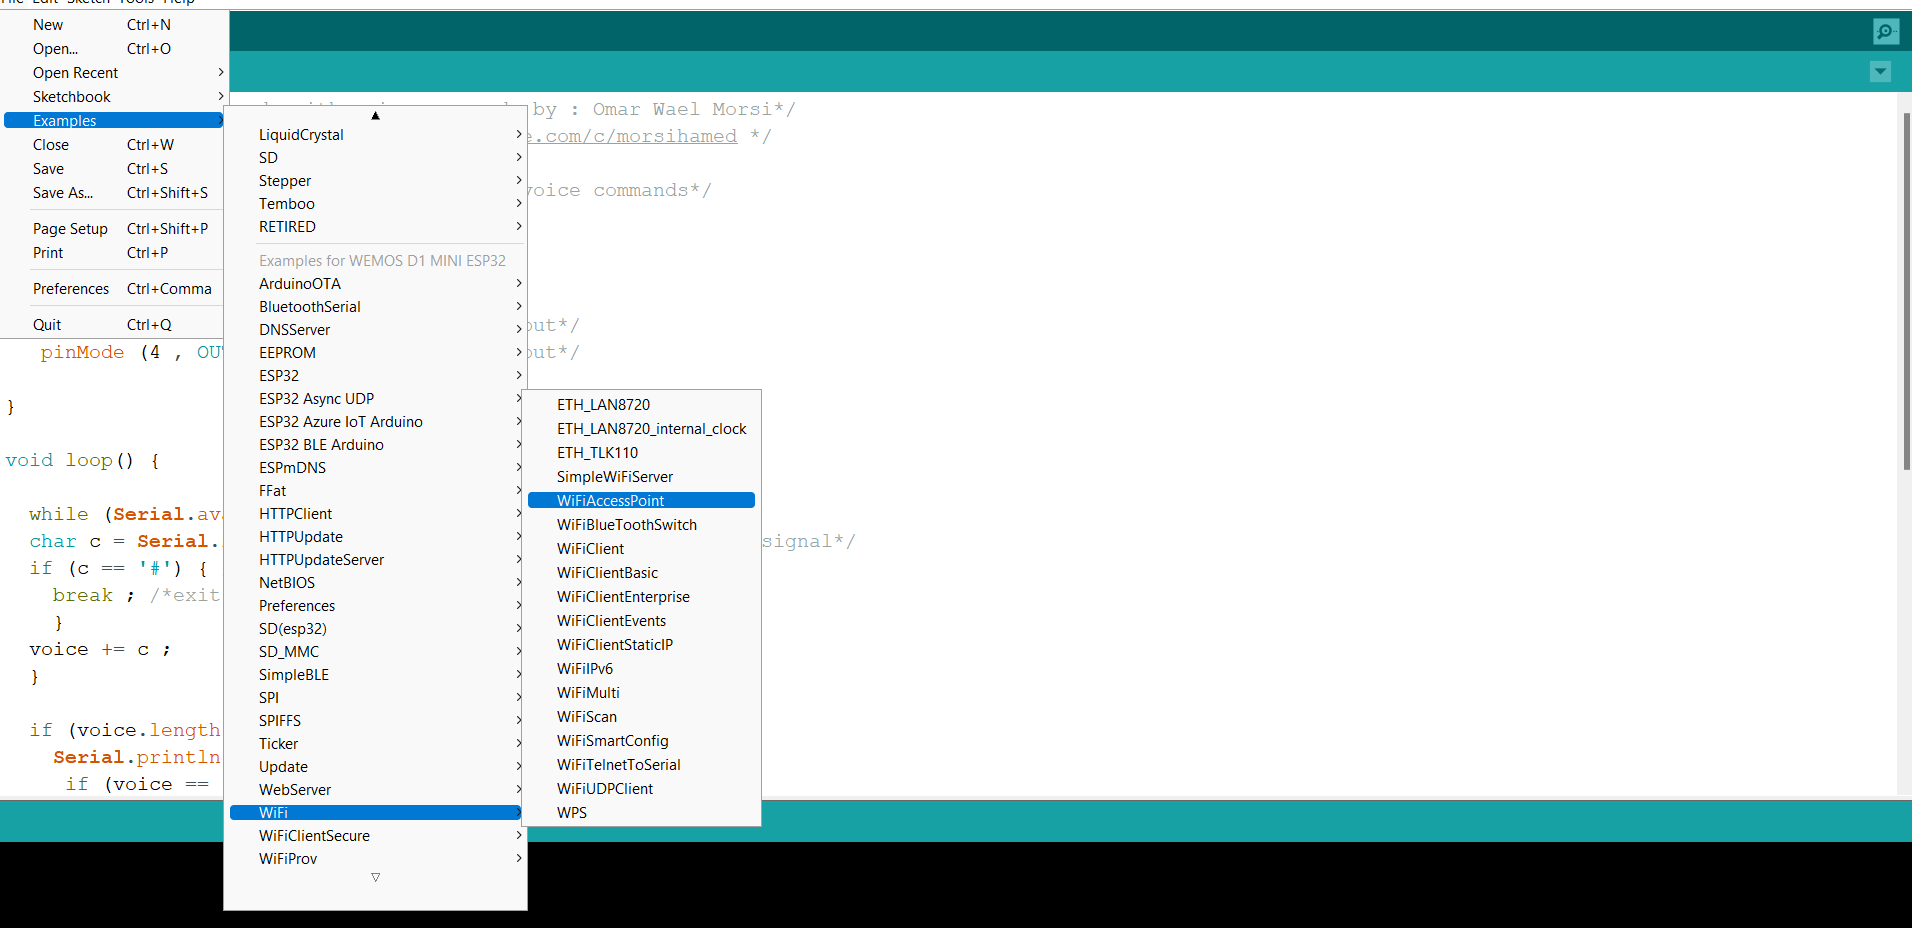Open the SPIFFS examples submenu
Image resolution: width=1912 pixels, height=928 pixels.
(x=376, y=721)
